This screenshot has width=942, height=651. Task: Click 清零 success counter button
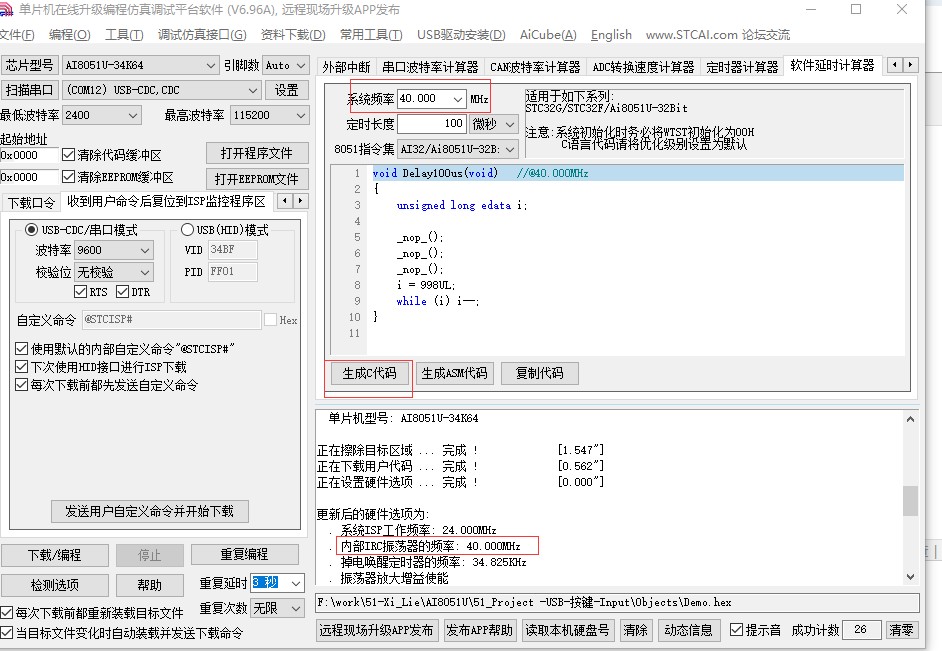(x=901, y=629)
